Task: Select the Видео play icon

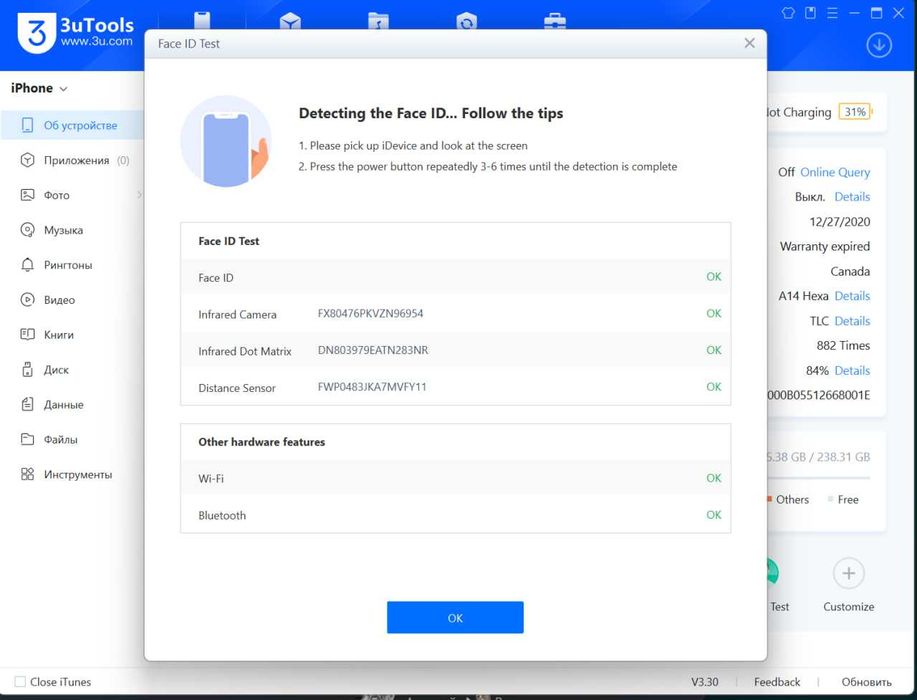Action: (x=27, y=300)
